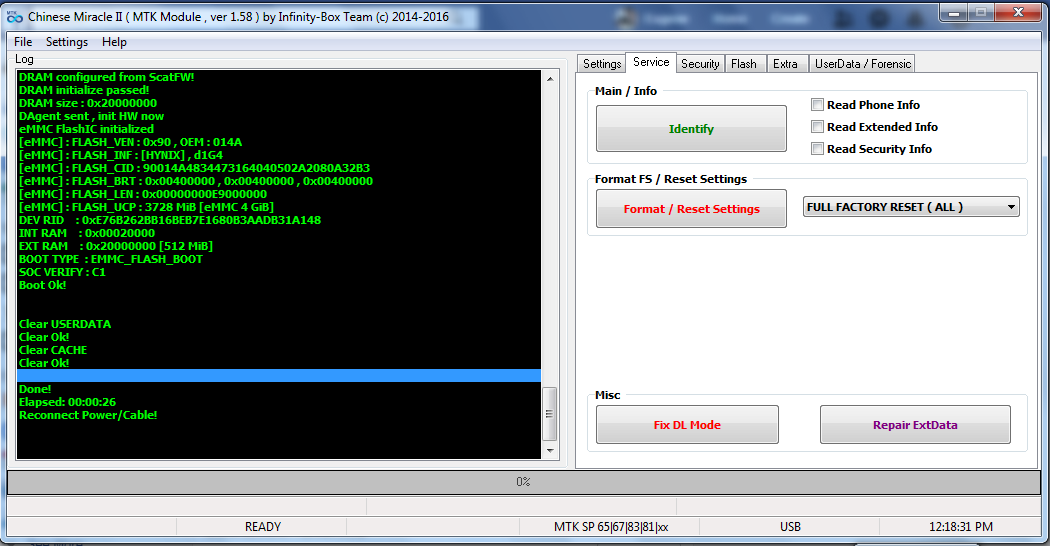The width and height of the screenshot is (1050, 546).
Task: Click the 'Done!' log line
Action: 35,389
